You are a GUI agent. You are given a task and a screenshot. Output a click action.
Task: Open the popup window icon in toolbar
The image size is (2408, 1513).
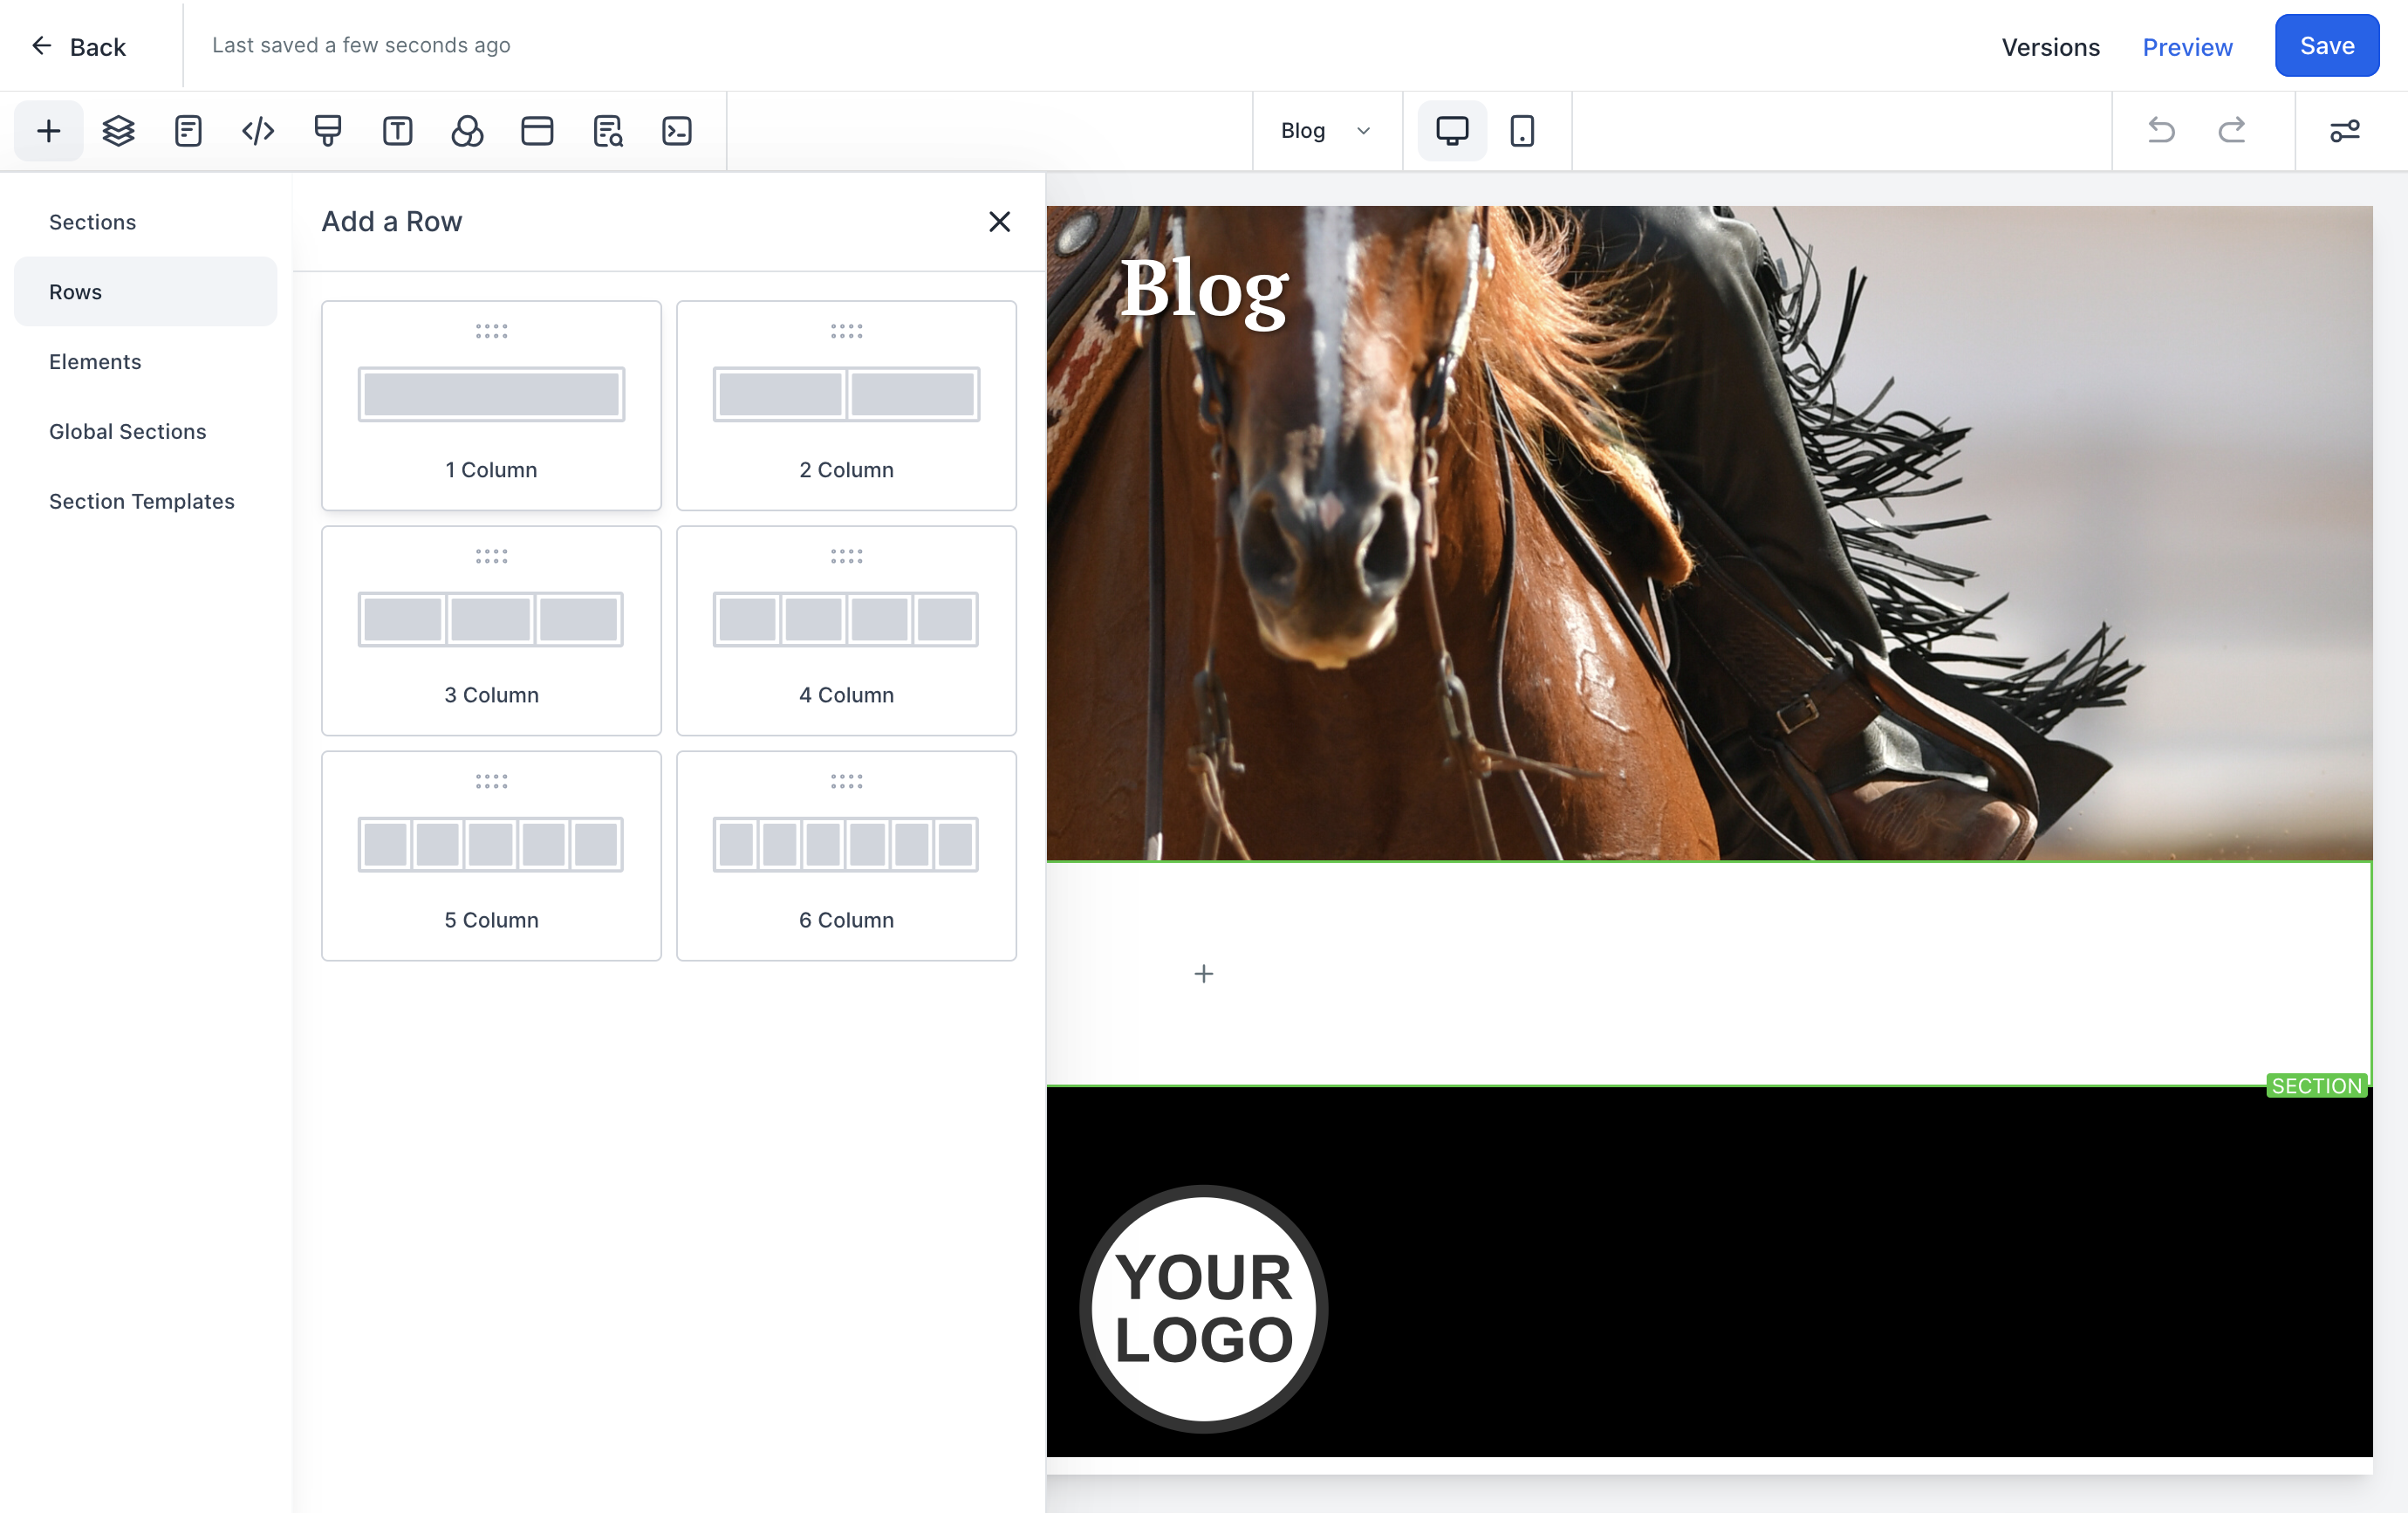[537, 131]
